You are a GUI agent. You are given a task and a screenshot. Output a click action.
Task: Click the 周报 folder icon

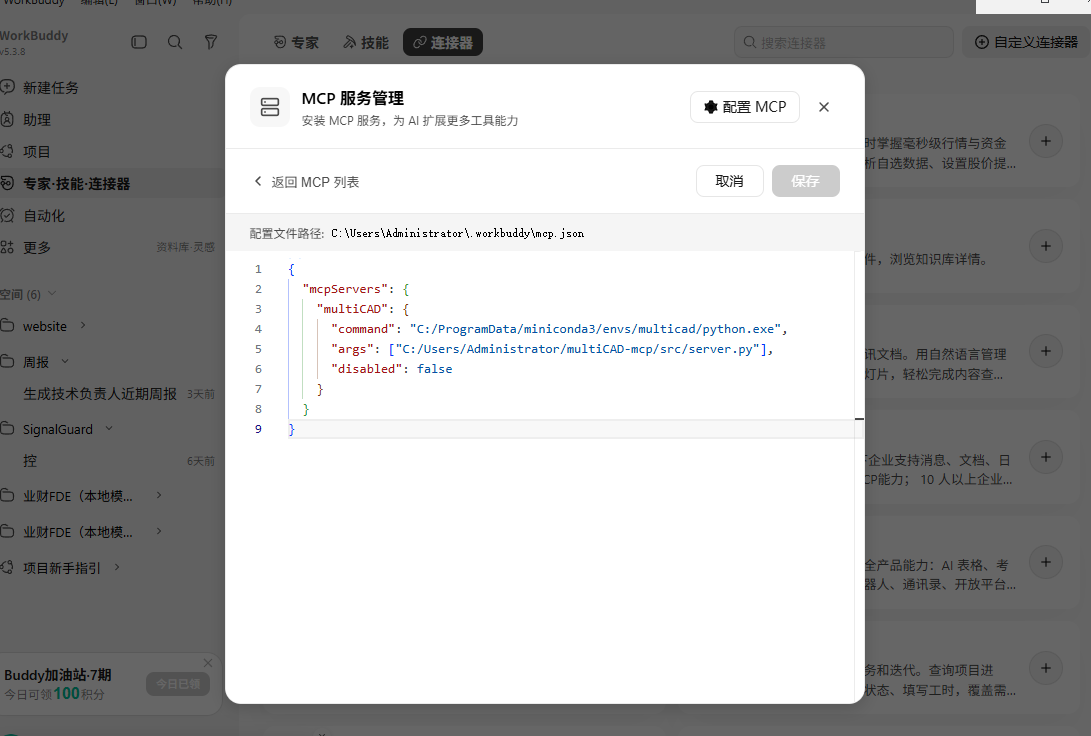[7, 362]
